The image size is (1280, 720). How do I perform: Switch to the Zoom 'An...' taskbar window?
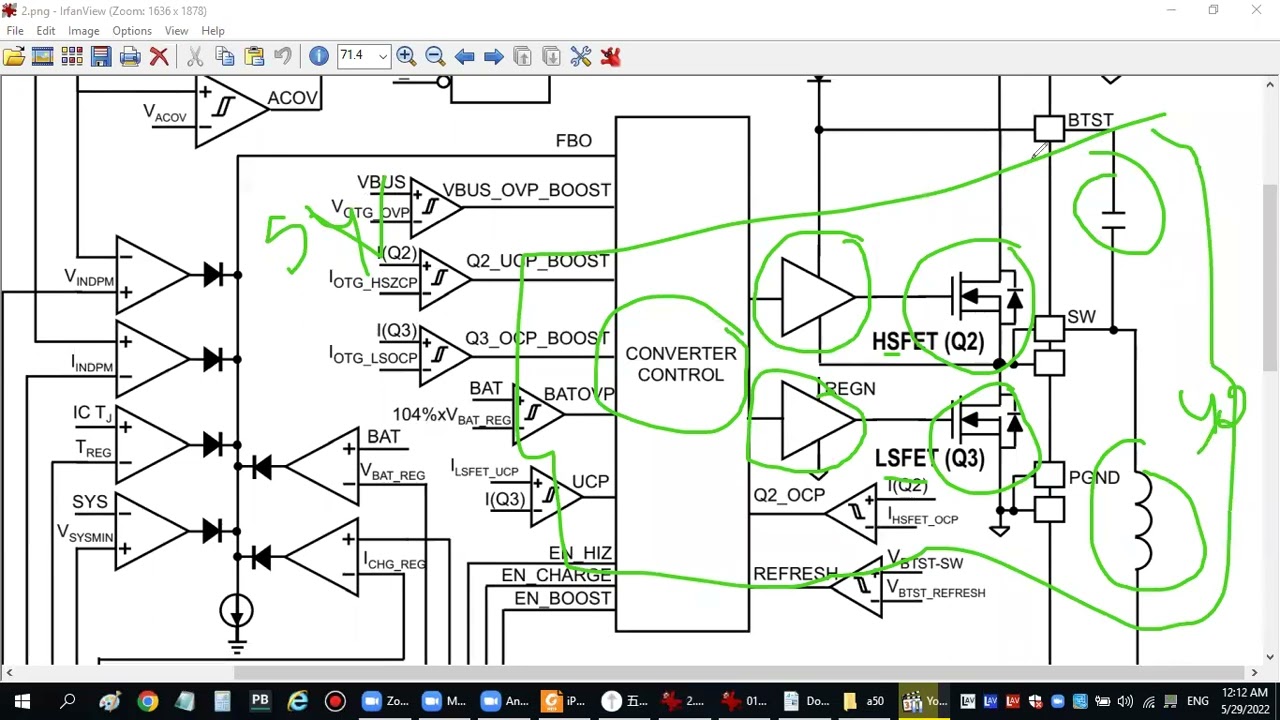[x=503, y=701]
